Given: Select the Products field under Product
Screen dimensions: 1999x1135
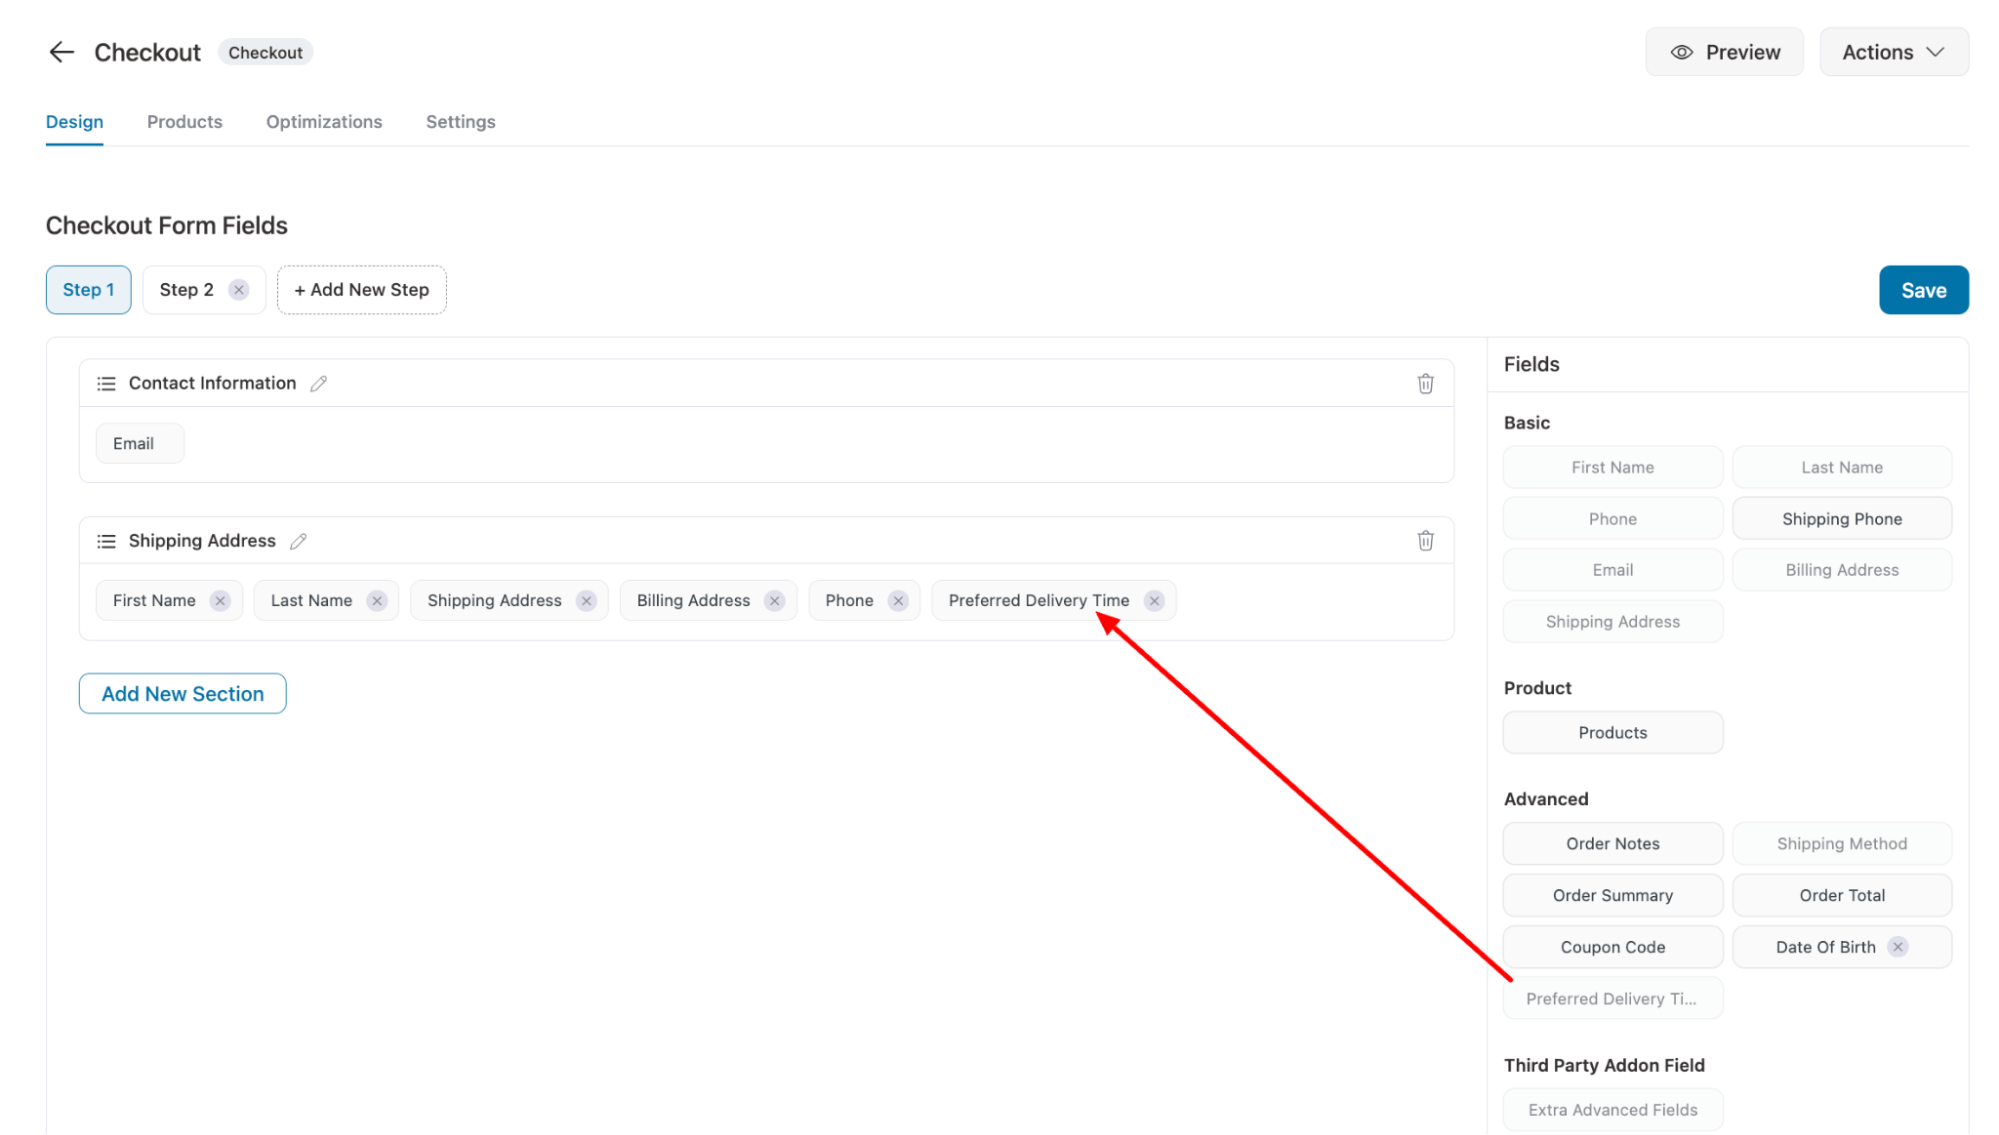Looking at the screenshot, I should click(1612, 733).
